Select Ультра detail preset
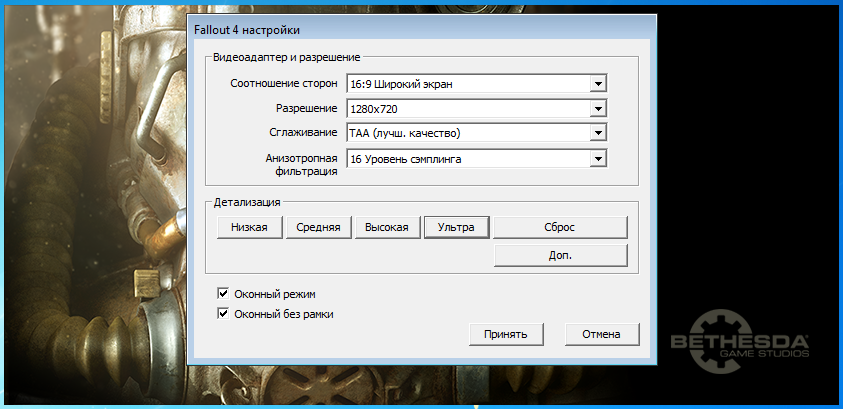Screen dimensions: 843x409 point(456,227)
